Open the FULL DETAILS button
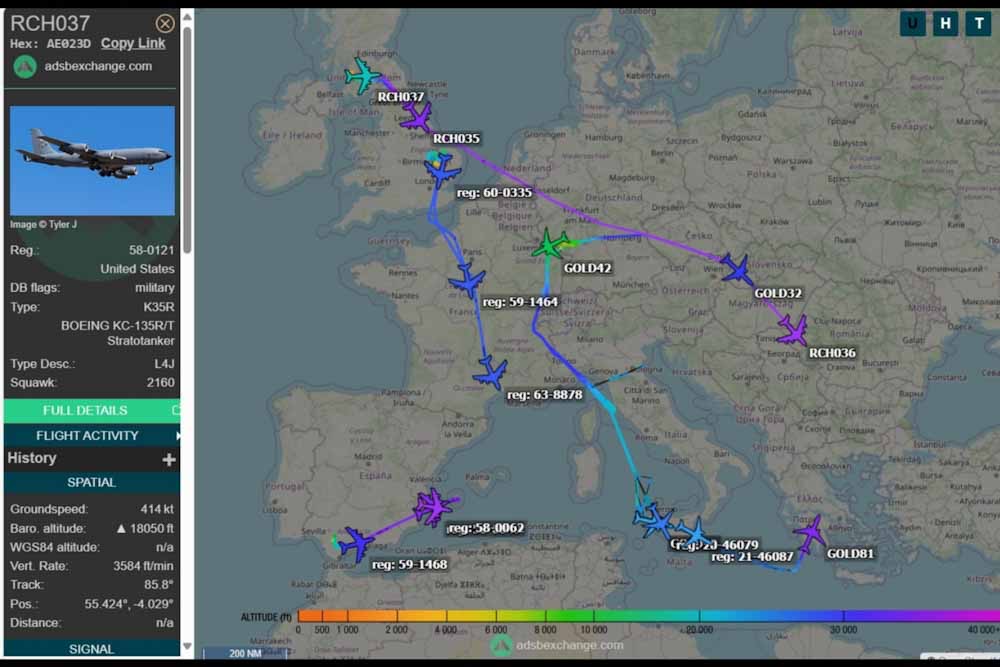This screenshot has height=667, width=1000. [x=86, y=410]
